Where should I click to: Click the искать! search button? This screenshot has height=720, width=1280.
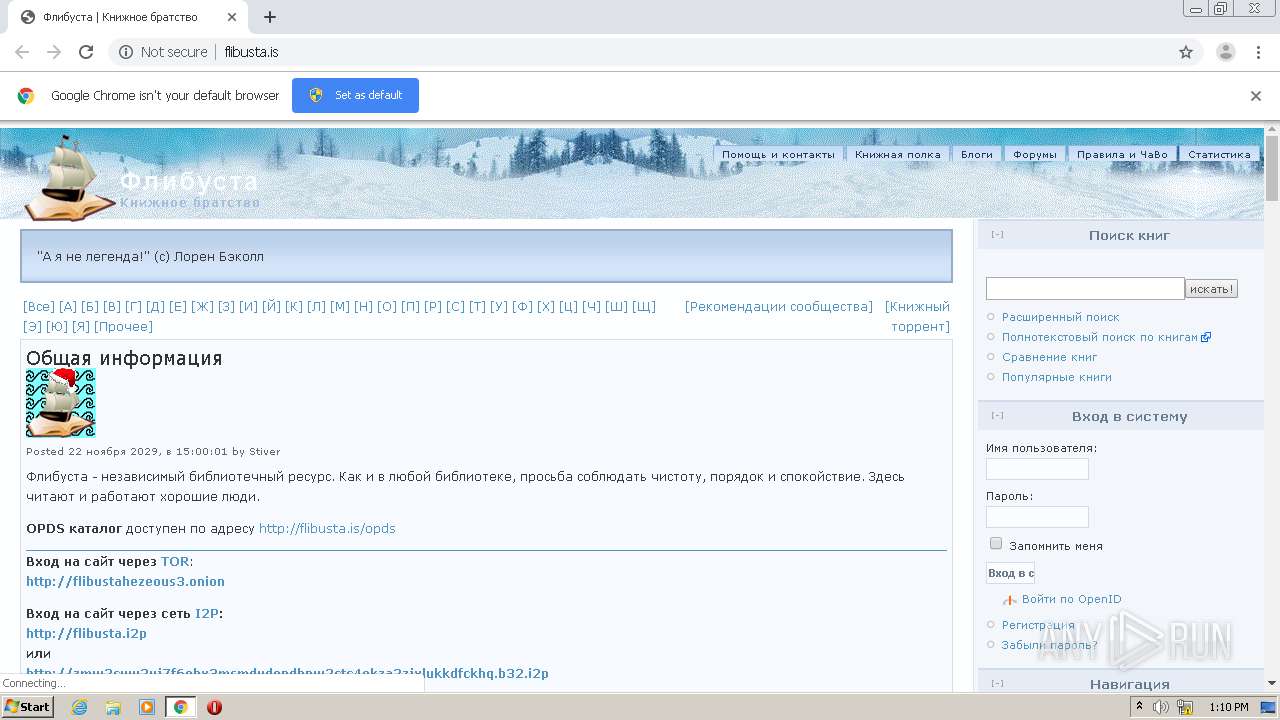[1211, 289]
